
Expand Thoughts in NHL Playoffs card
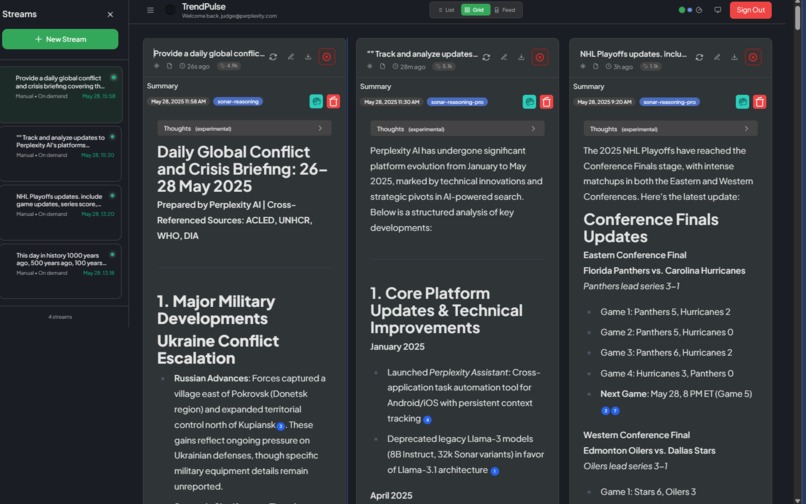pos(670,129)
